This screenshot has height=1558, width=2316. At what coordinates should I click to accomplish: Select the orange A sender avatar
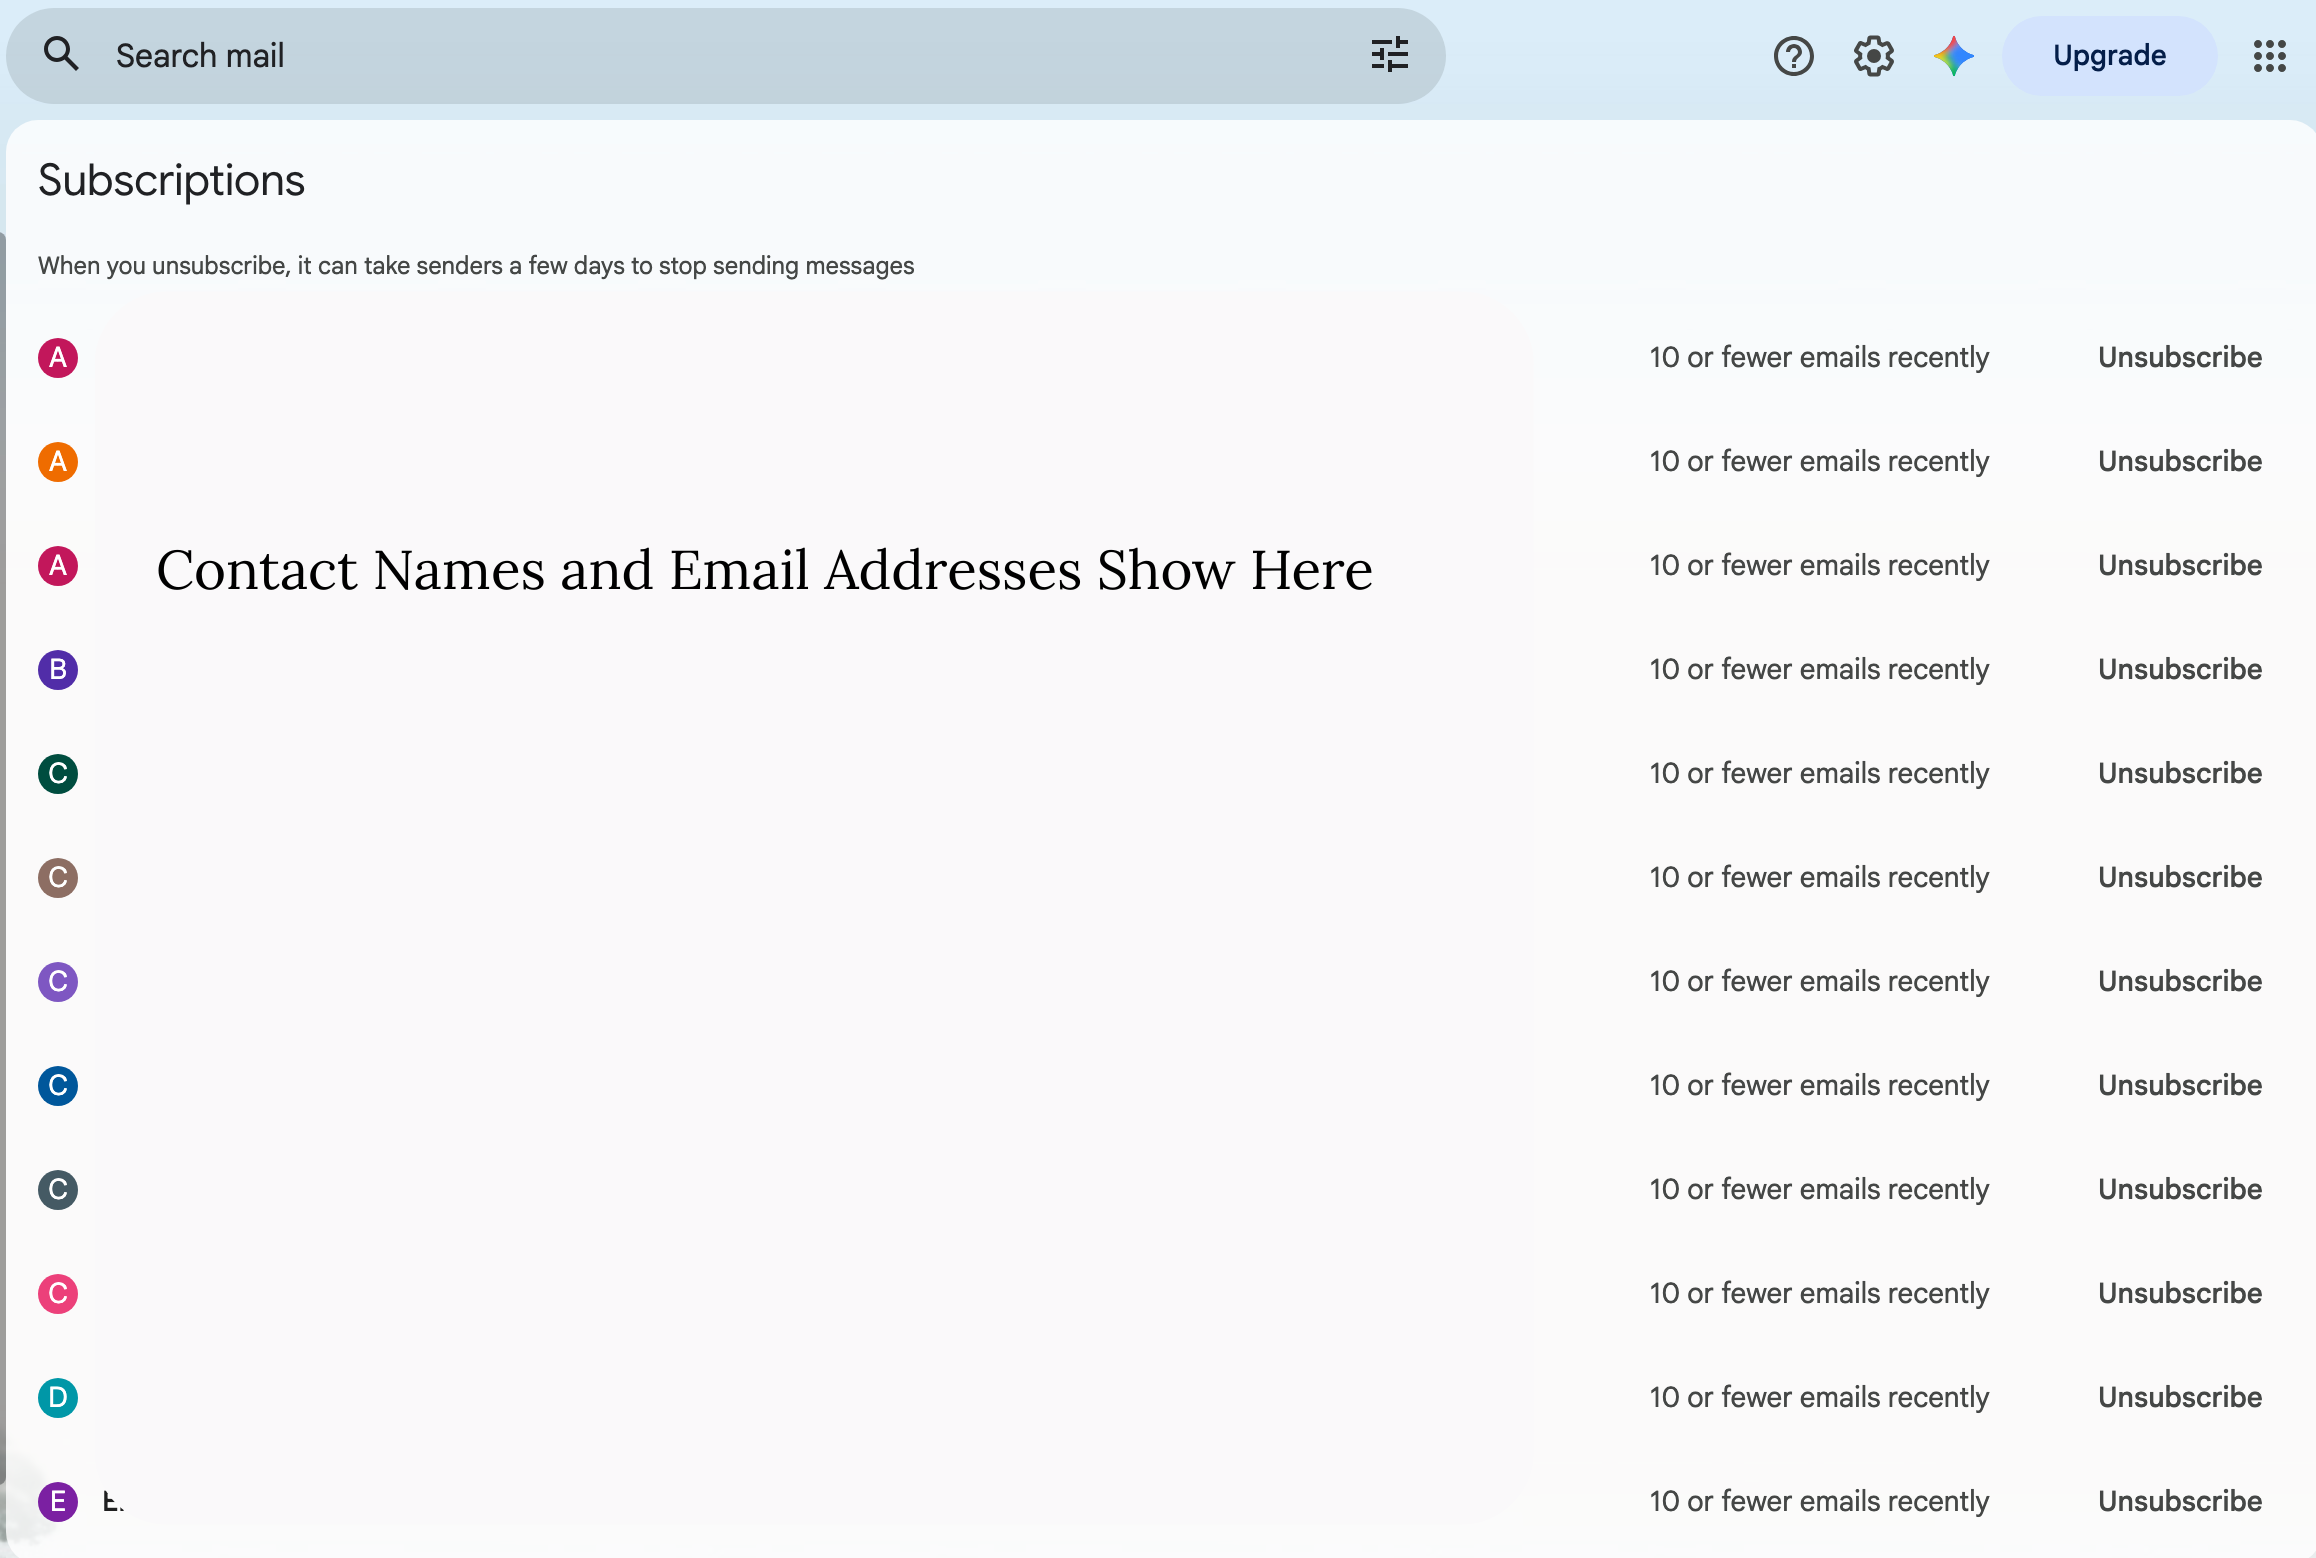pyautogui.click(x=58, y=462)
